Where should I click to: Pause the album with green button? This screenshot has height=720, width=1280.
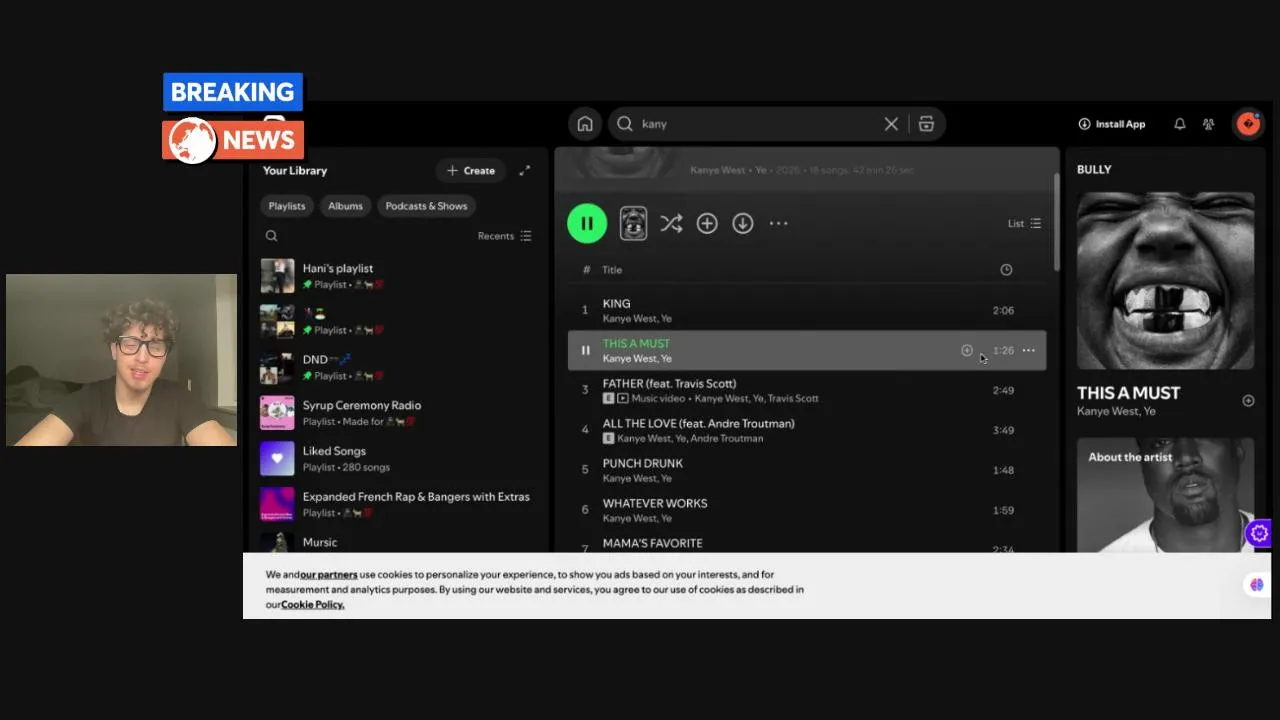(587, 224)
